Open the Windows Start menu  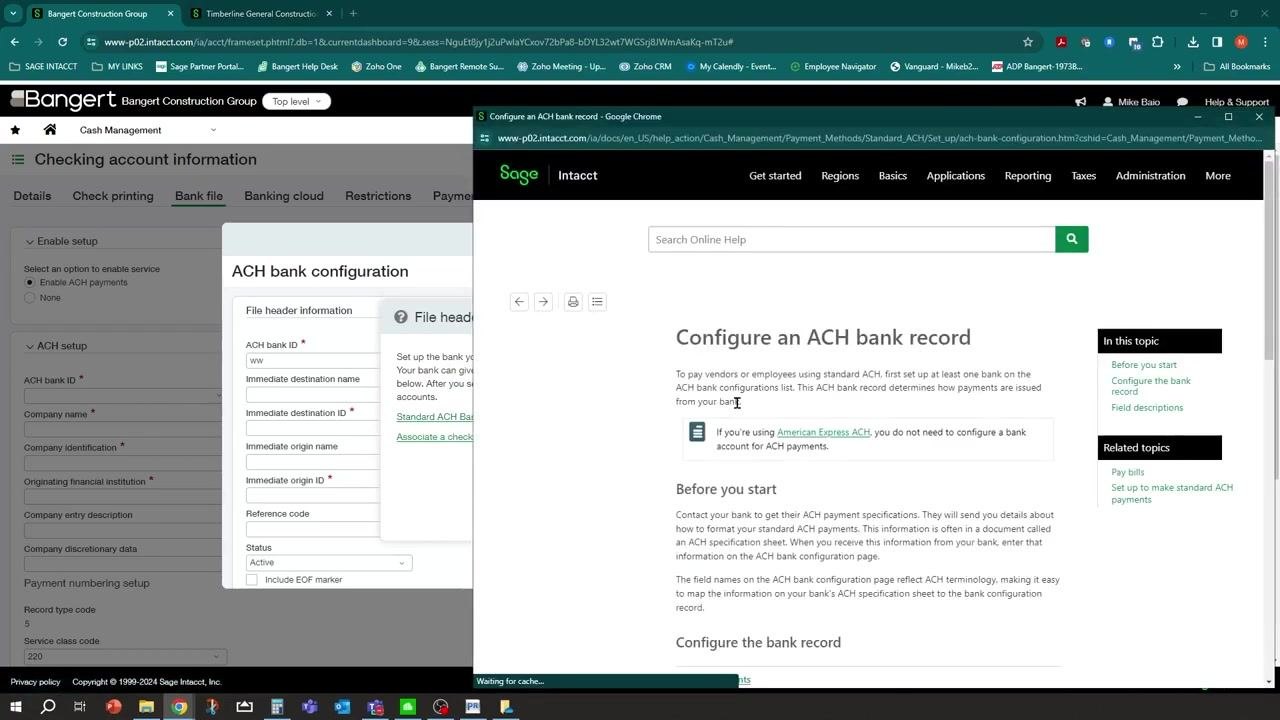(x=15, y=706)
